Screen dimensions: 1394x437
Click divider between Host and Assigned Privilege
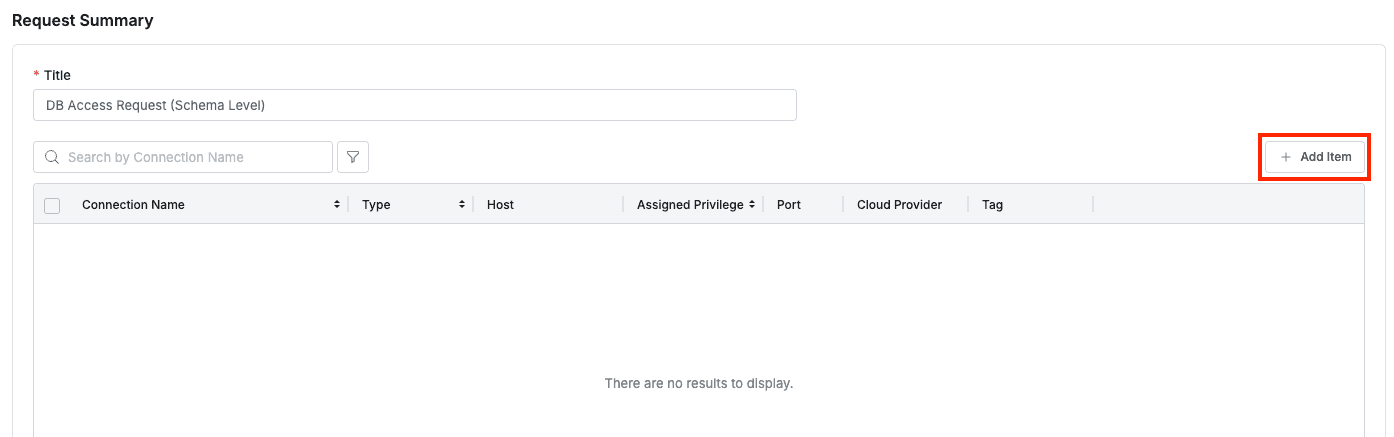coord(623,204)
